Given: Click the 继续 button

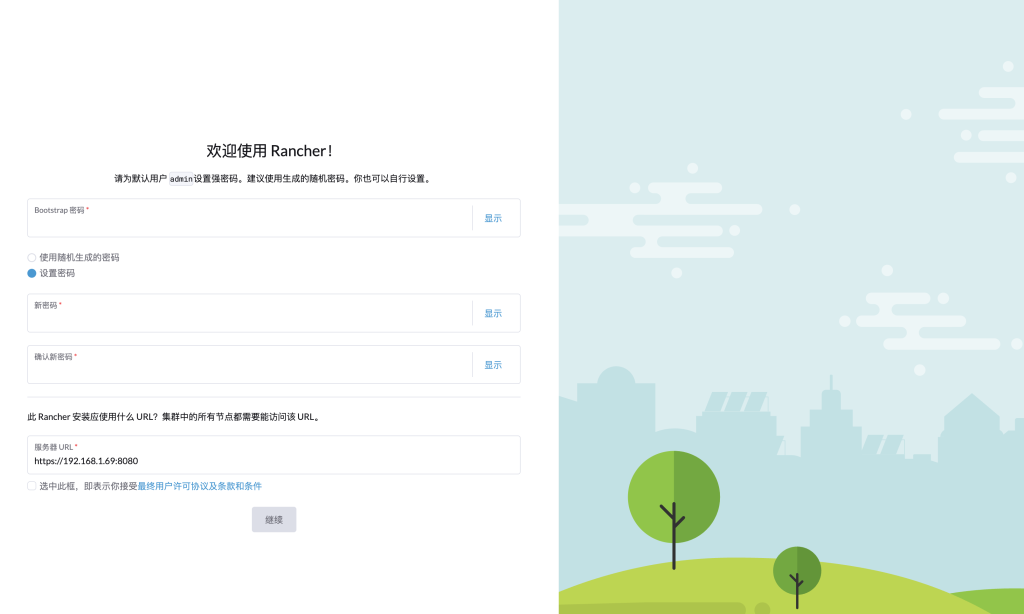Looking at the screenshot, I should [274, 520].
